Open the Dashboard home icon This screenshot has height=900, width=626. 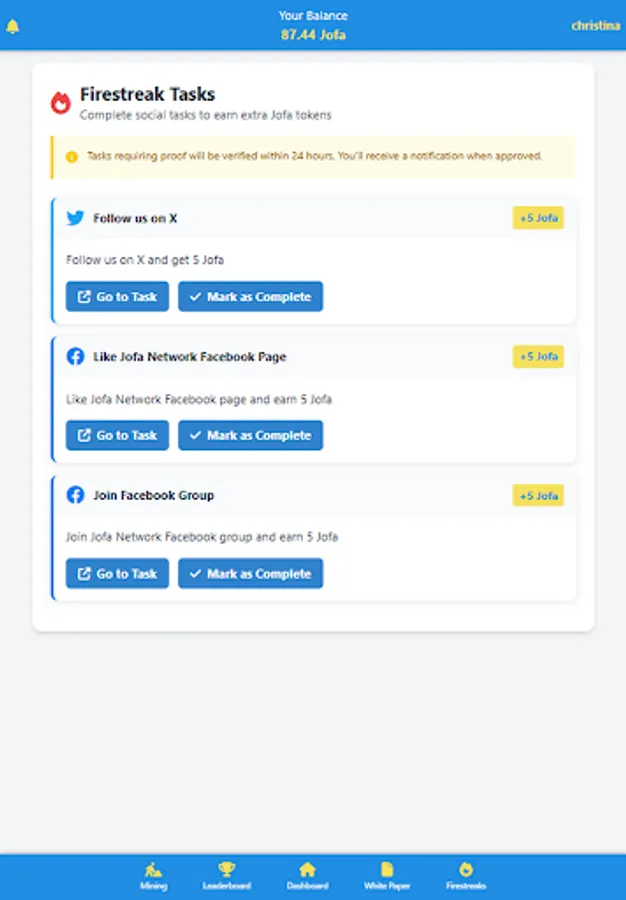tap(308, 875)
